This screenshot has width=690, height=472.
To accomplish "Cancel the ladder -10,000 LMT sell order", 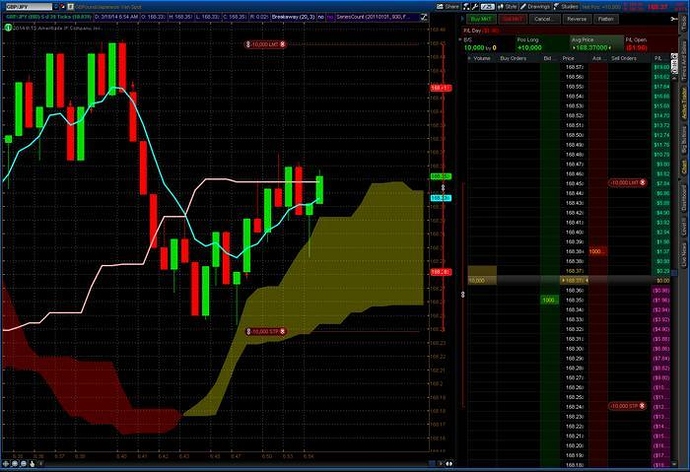I will (x=642, y=182).
